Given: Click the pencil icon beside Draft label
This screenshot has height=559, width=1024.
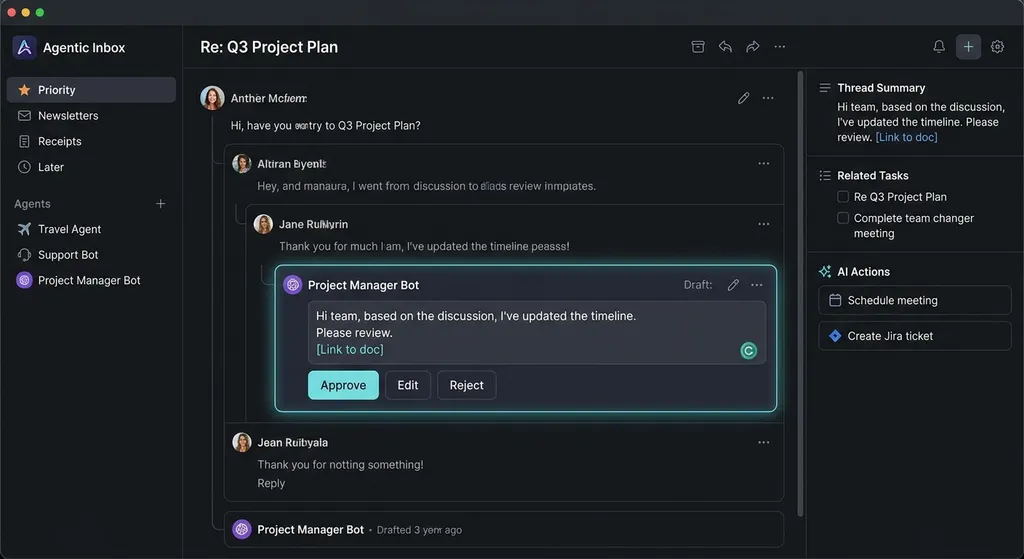Looking at the screenshot, I should (x=733, y=285).
